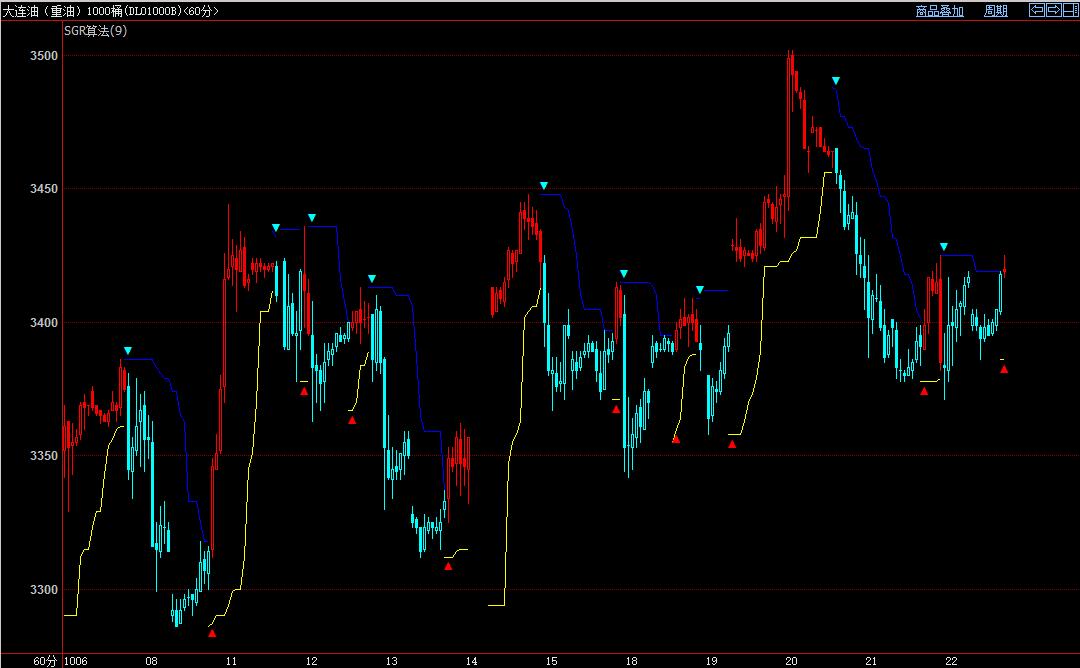Click the cyan sell arrow above the 3500 peak
The width and height of the screenshot is (1080, 668).
836,80
